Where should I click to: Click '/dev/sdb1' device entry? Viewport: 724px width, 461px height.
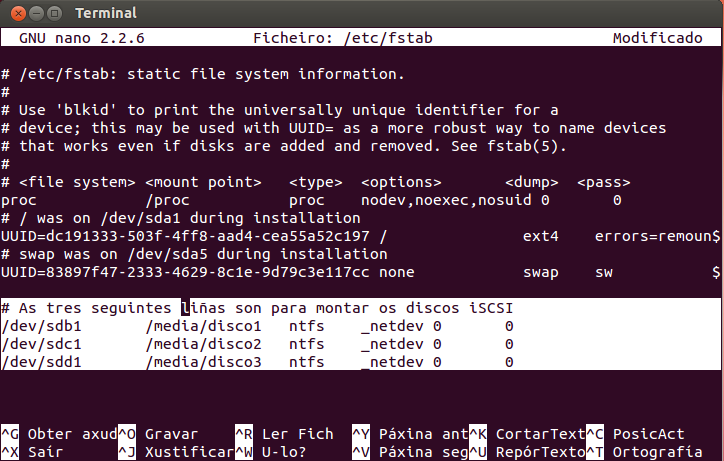[41, 326]
